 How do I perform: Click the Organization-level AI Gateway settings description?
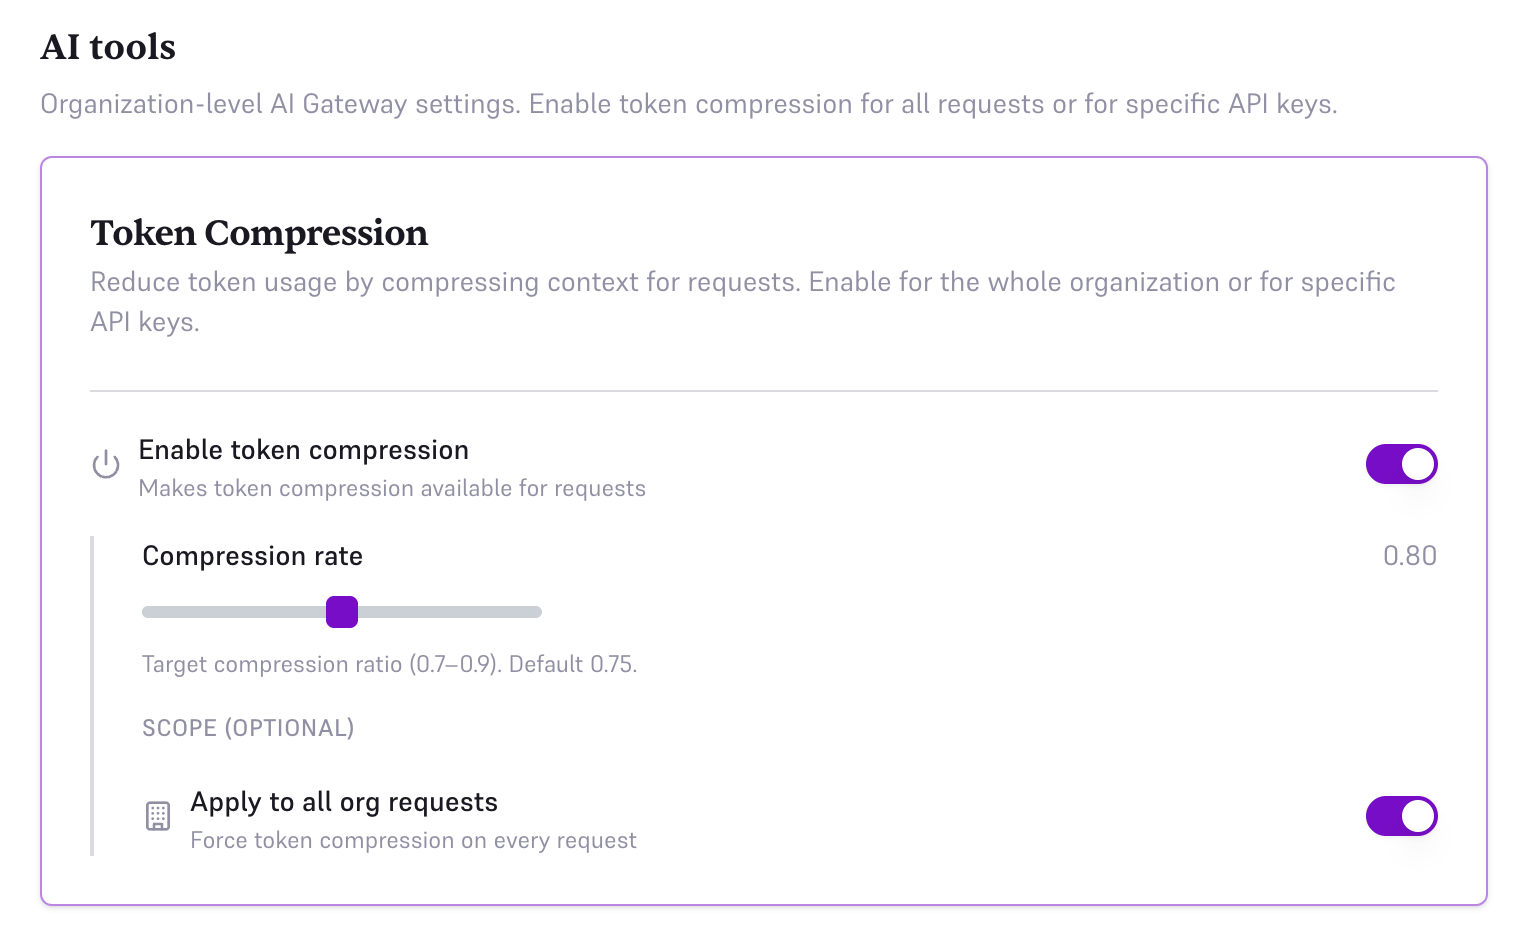(689, 103)
